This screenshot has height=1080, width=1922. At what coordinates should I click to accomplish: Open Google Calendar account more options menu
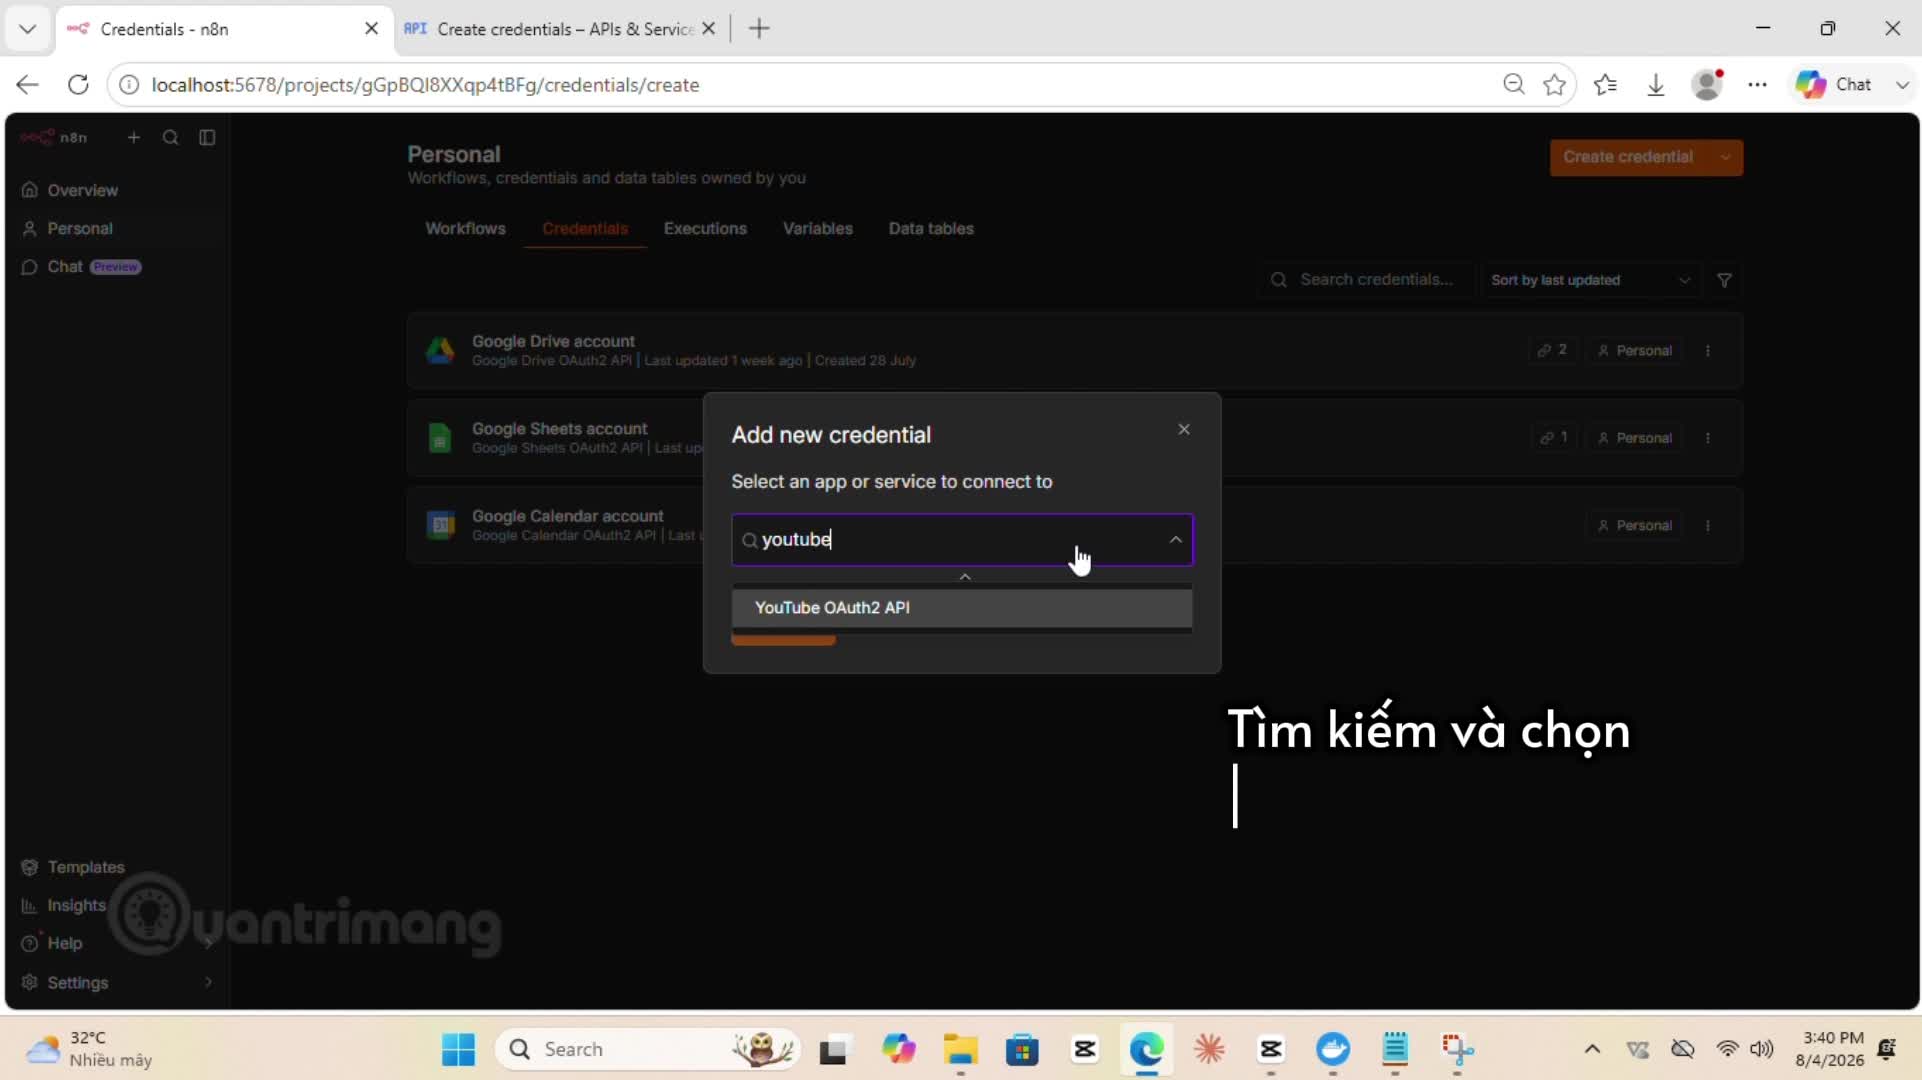(x=1708, y=525)
